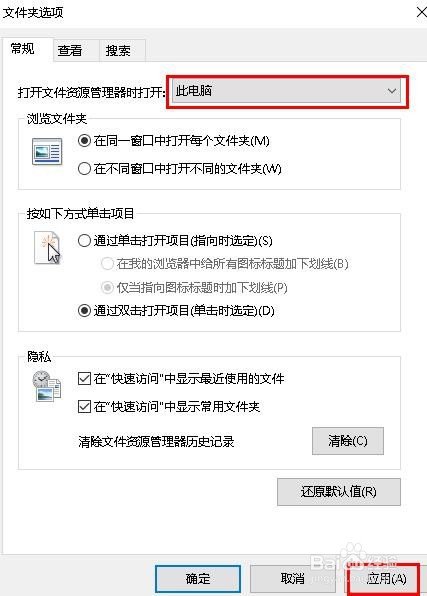427x596 pixels.
Task: Click the privacy clock and pictures icon
Action: tap(46, 386)
